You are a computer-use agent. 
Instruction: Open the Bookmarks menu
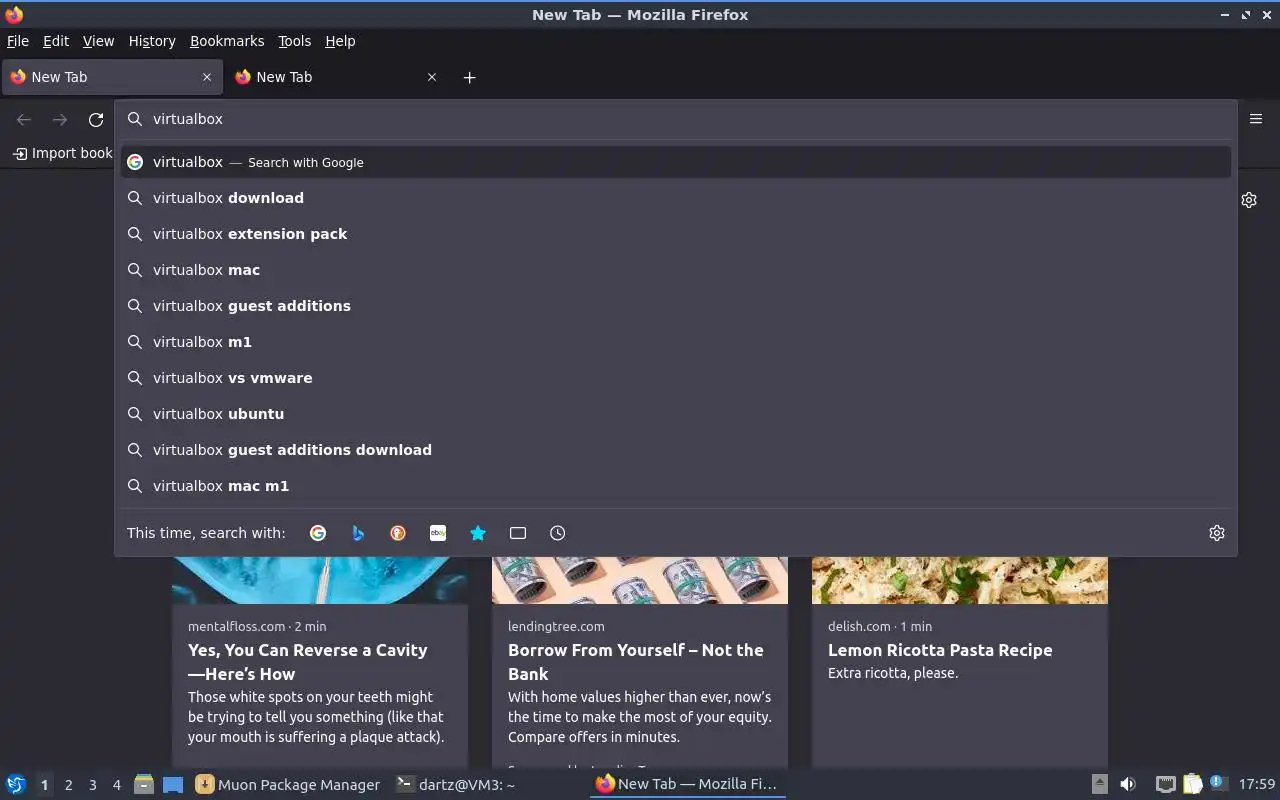coord(227,41)
